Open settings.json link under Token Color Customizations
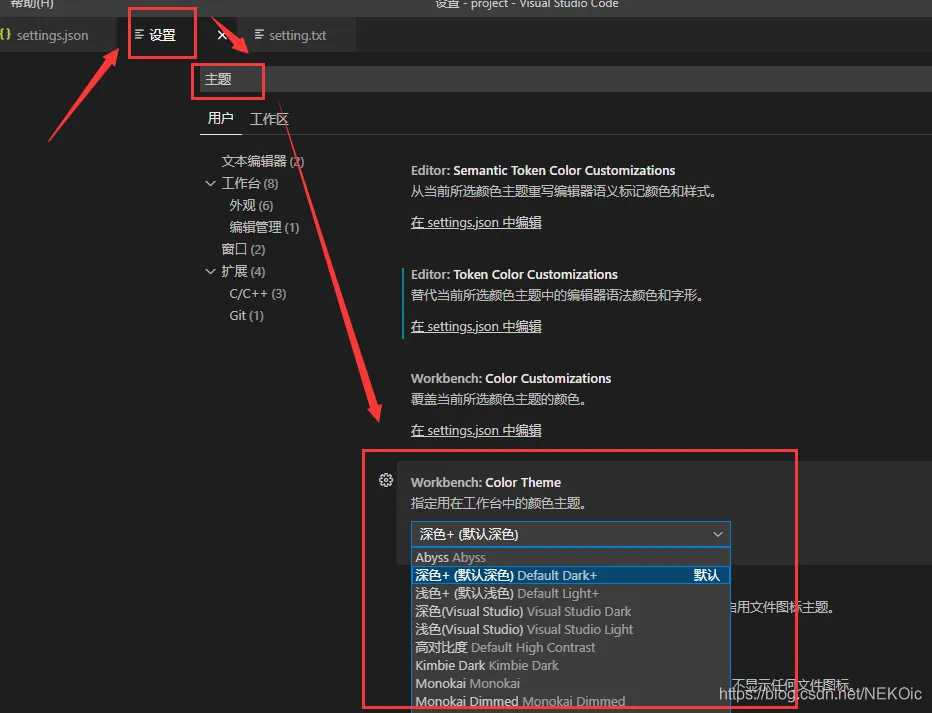The image size is (932, 713). click(476, 326)
